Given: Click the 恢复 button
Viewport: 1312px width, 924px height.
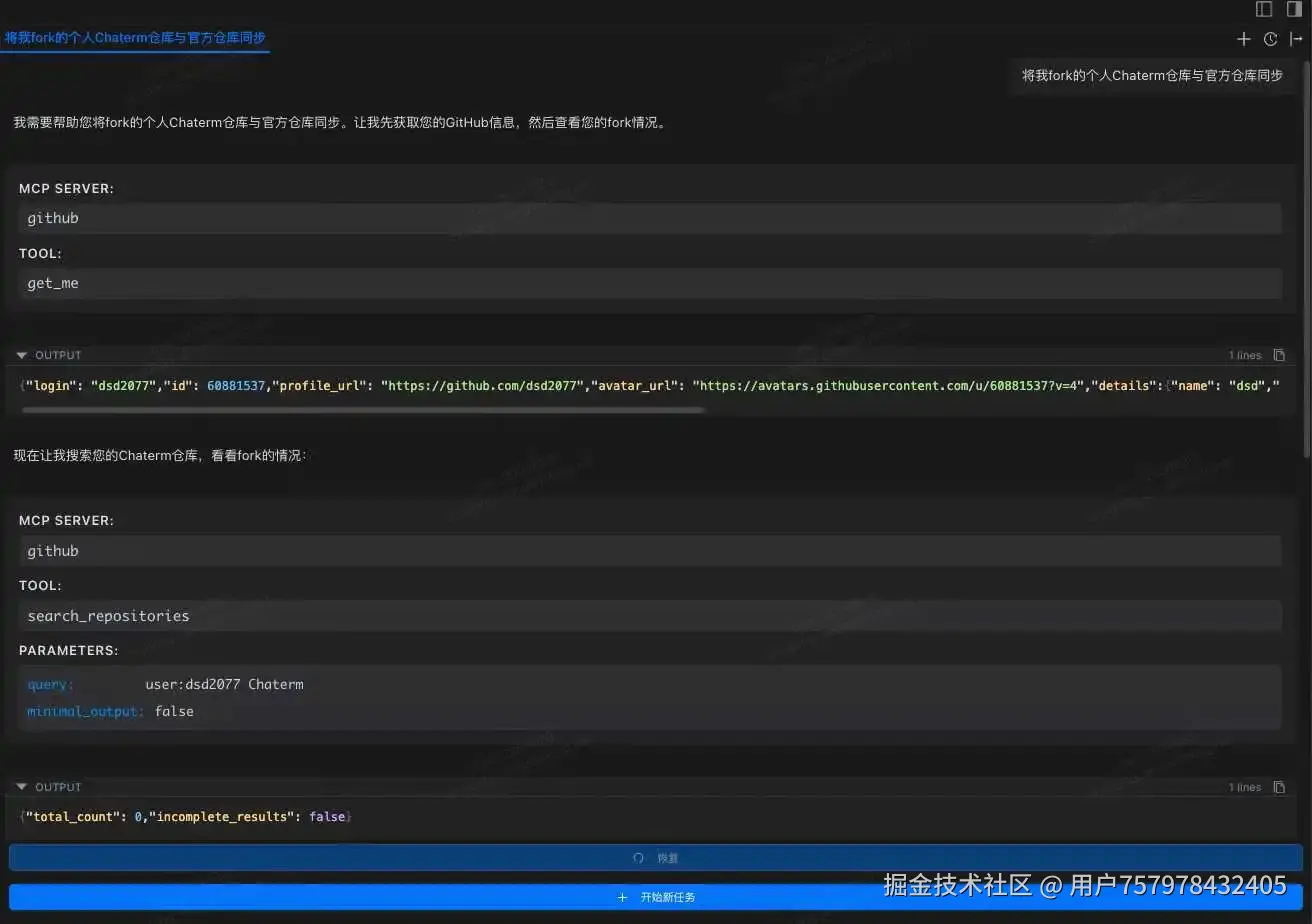Looking at the screenshot, I should [x=656, y=858].
